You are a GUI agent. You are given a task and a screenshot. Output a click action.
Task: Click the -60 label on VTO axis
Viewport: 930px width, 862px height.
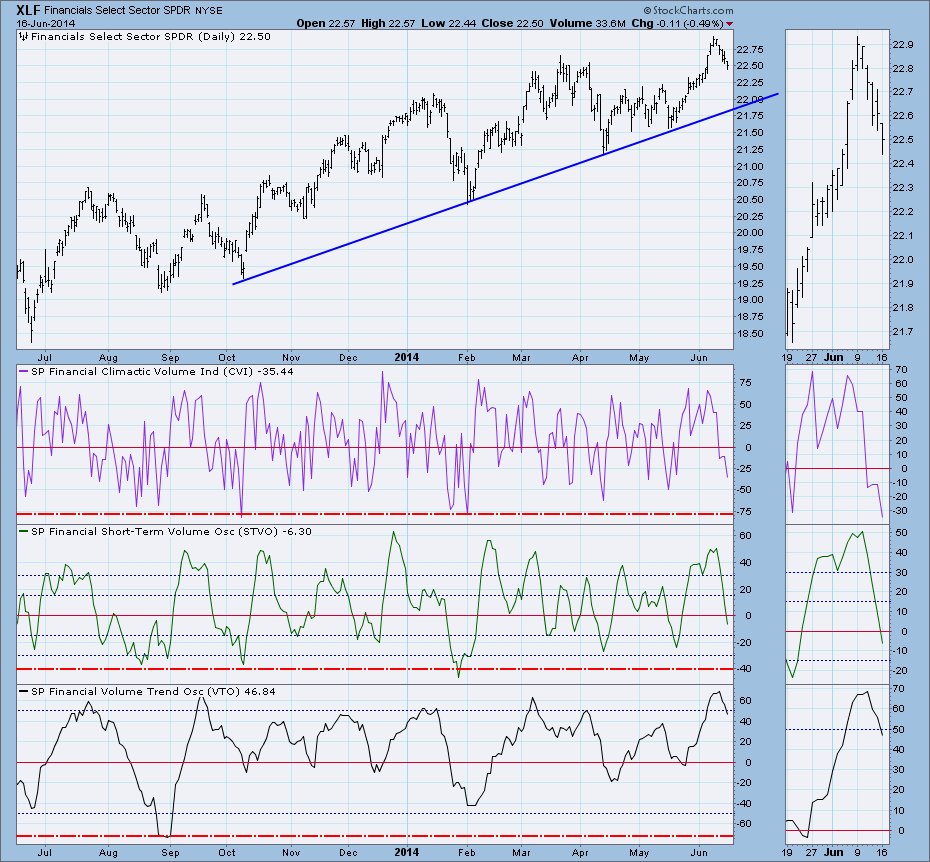(x=745, y=824)
